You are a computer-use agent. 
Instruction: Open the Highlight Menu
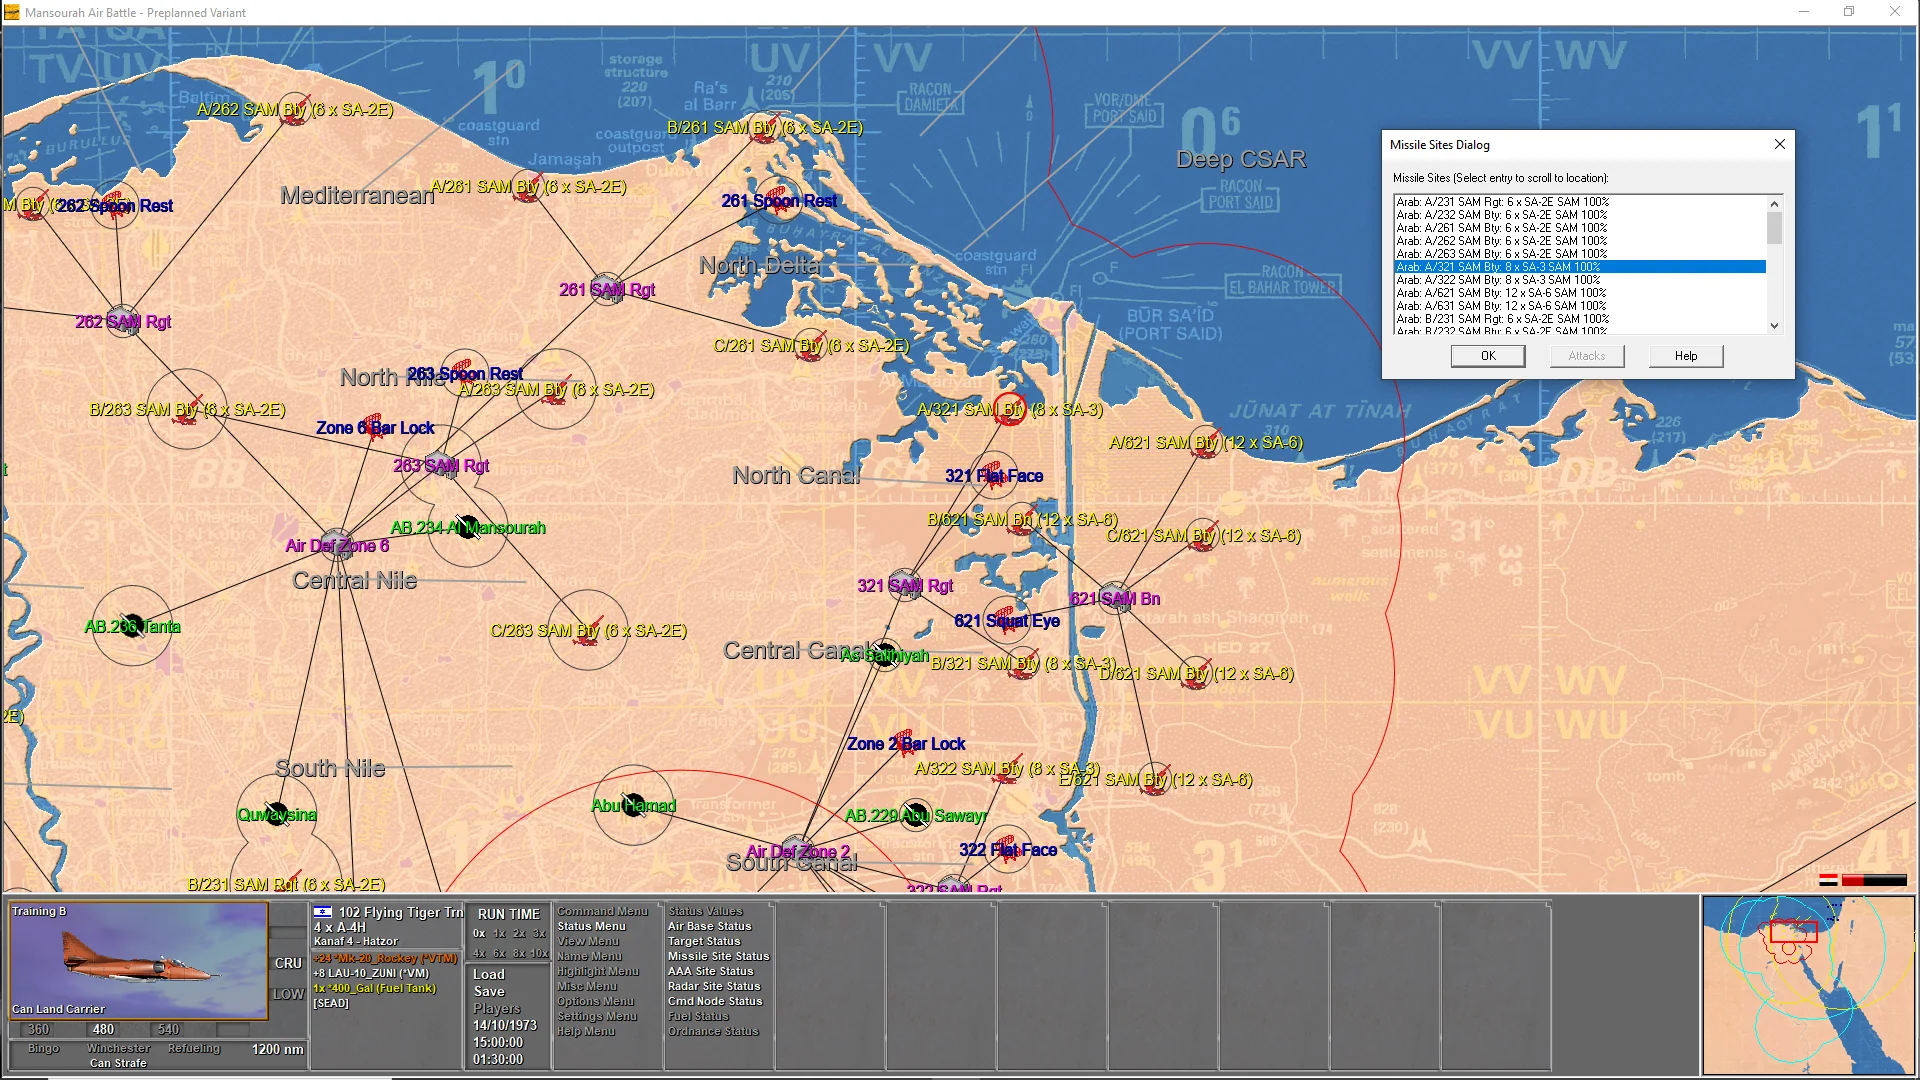(598, 972)
